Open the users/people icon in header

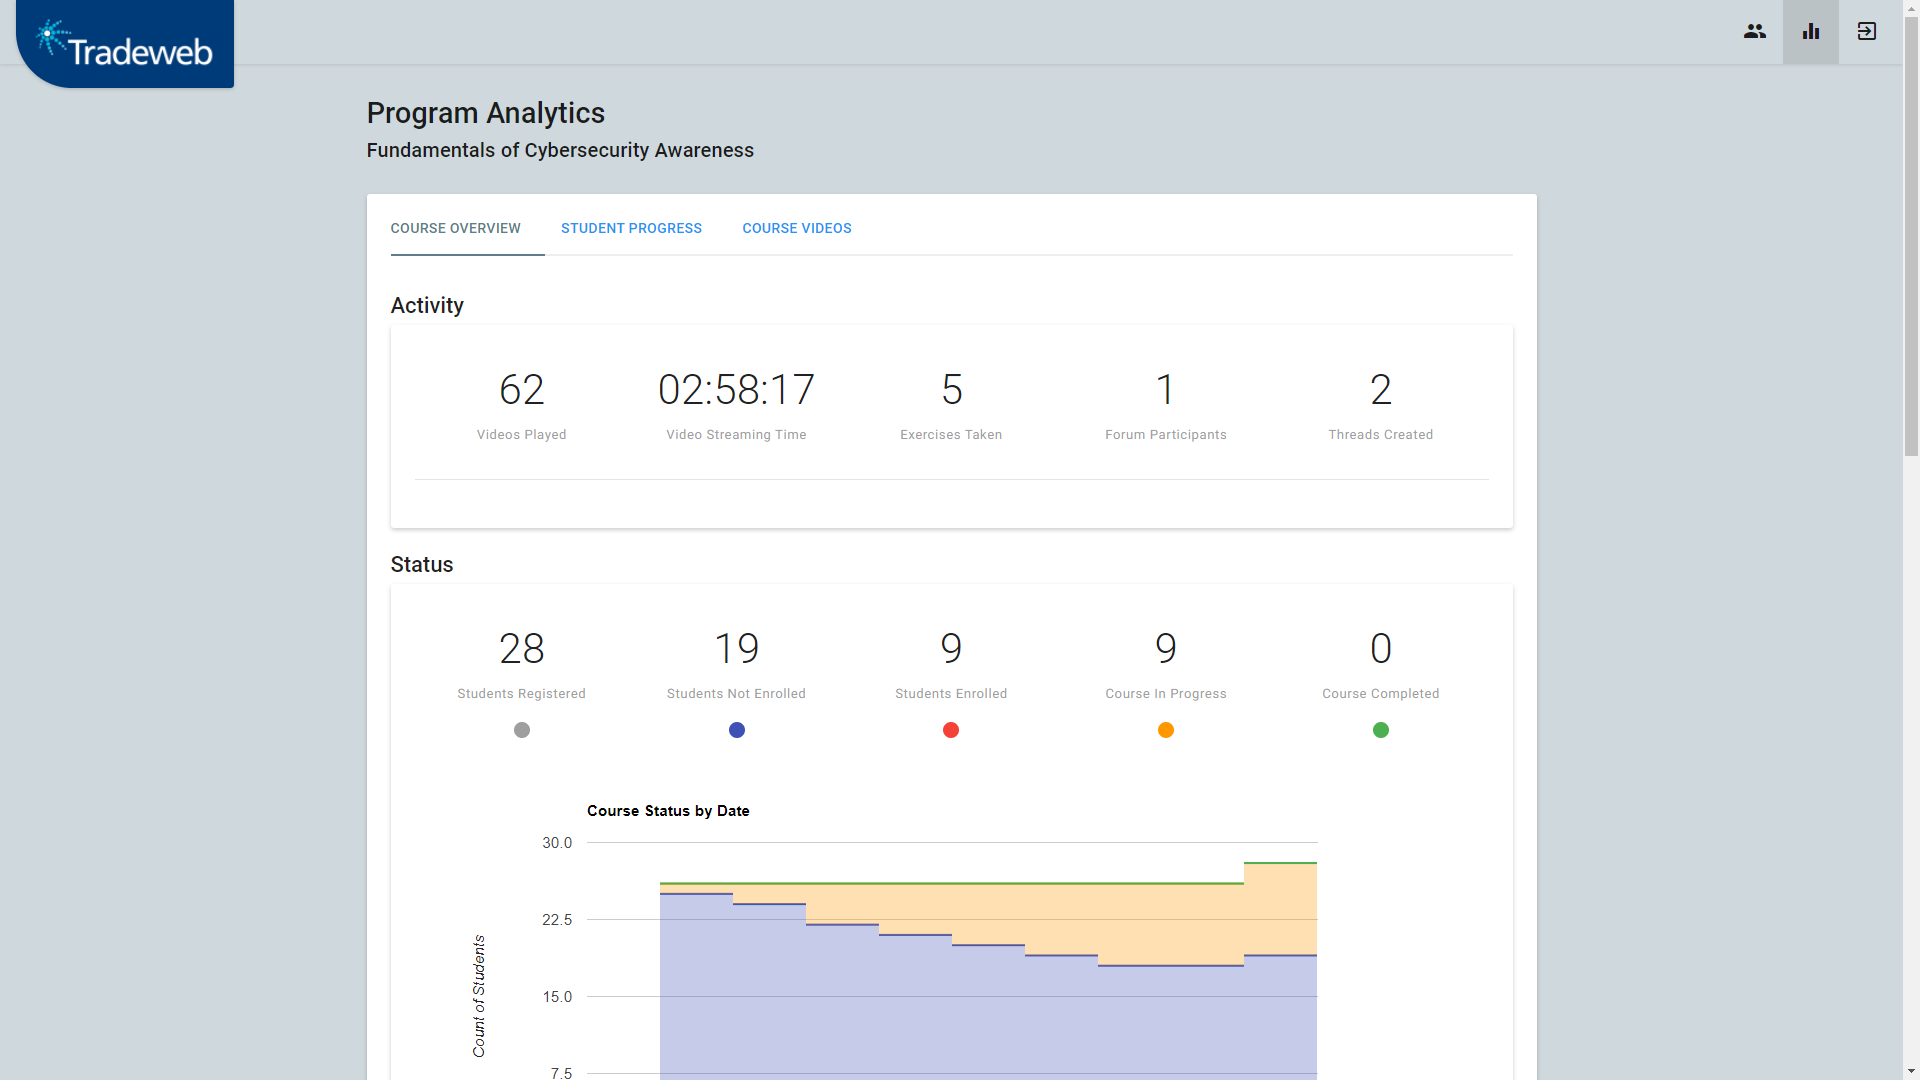click(1754, 32)
